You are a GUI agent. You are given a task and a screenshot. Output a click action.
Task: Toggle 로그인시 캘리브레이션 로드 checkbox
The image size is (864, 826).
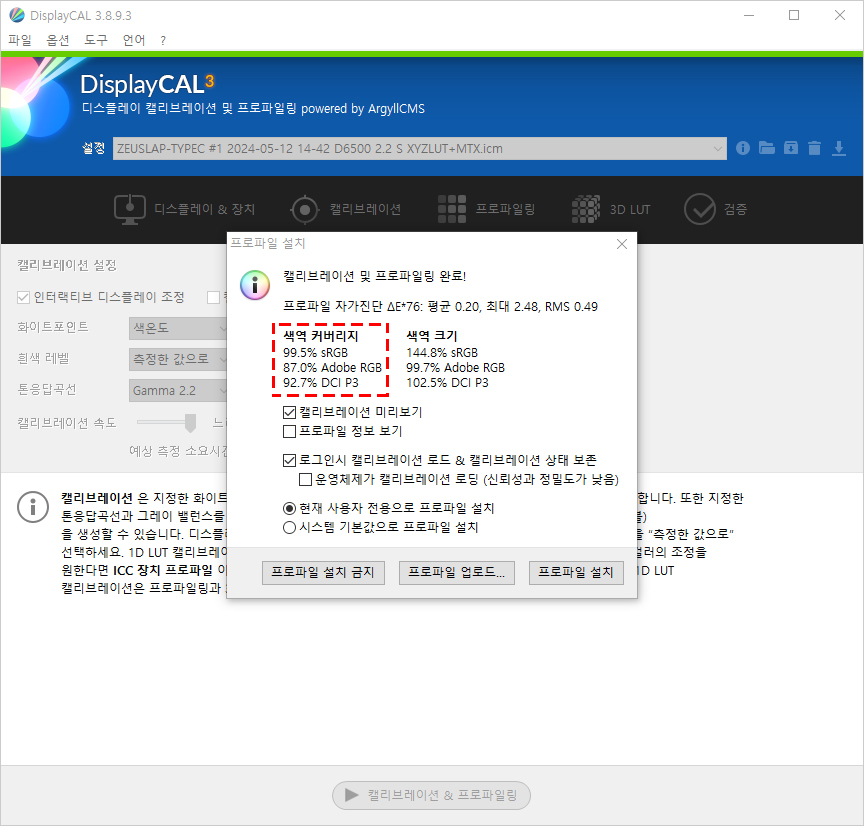coord(289,460)
